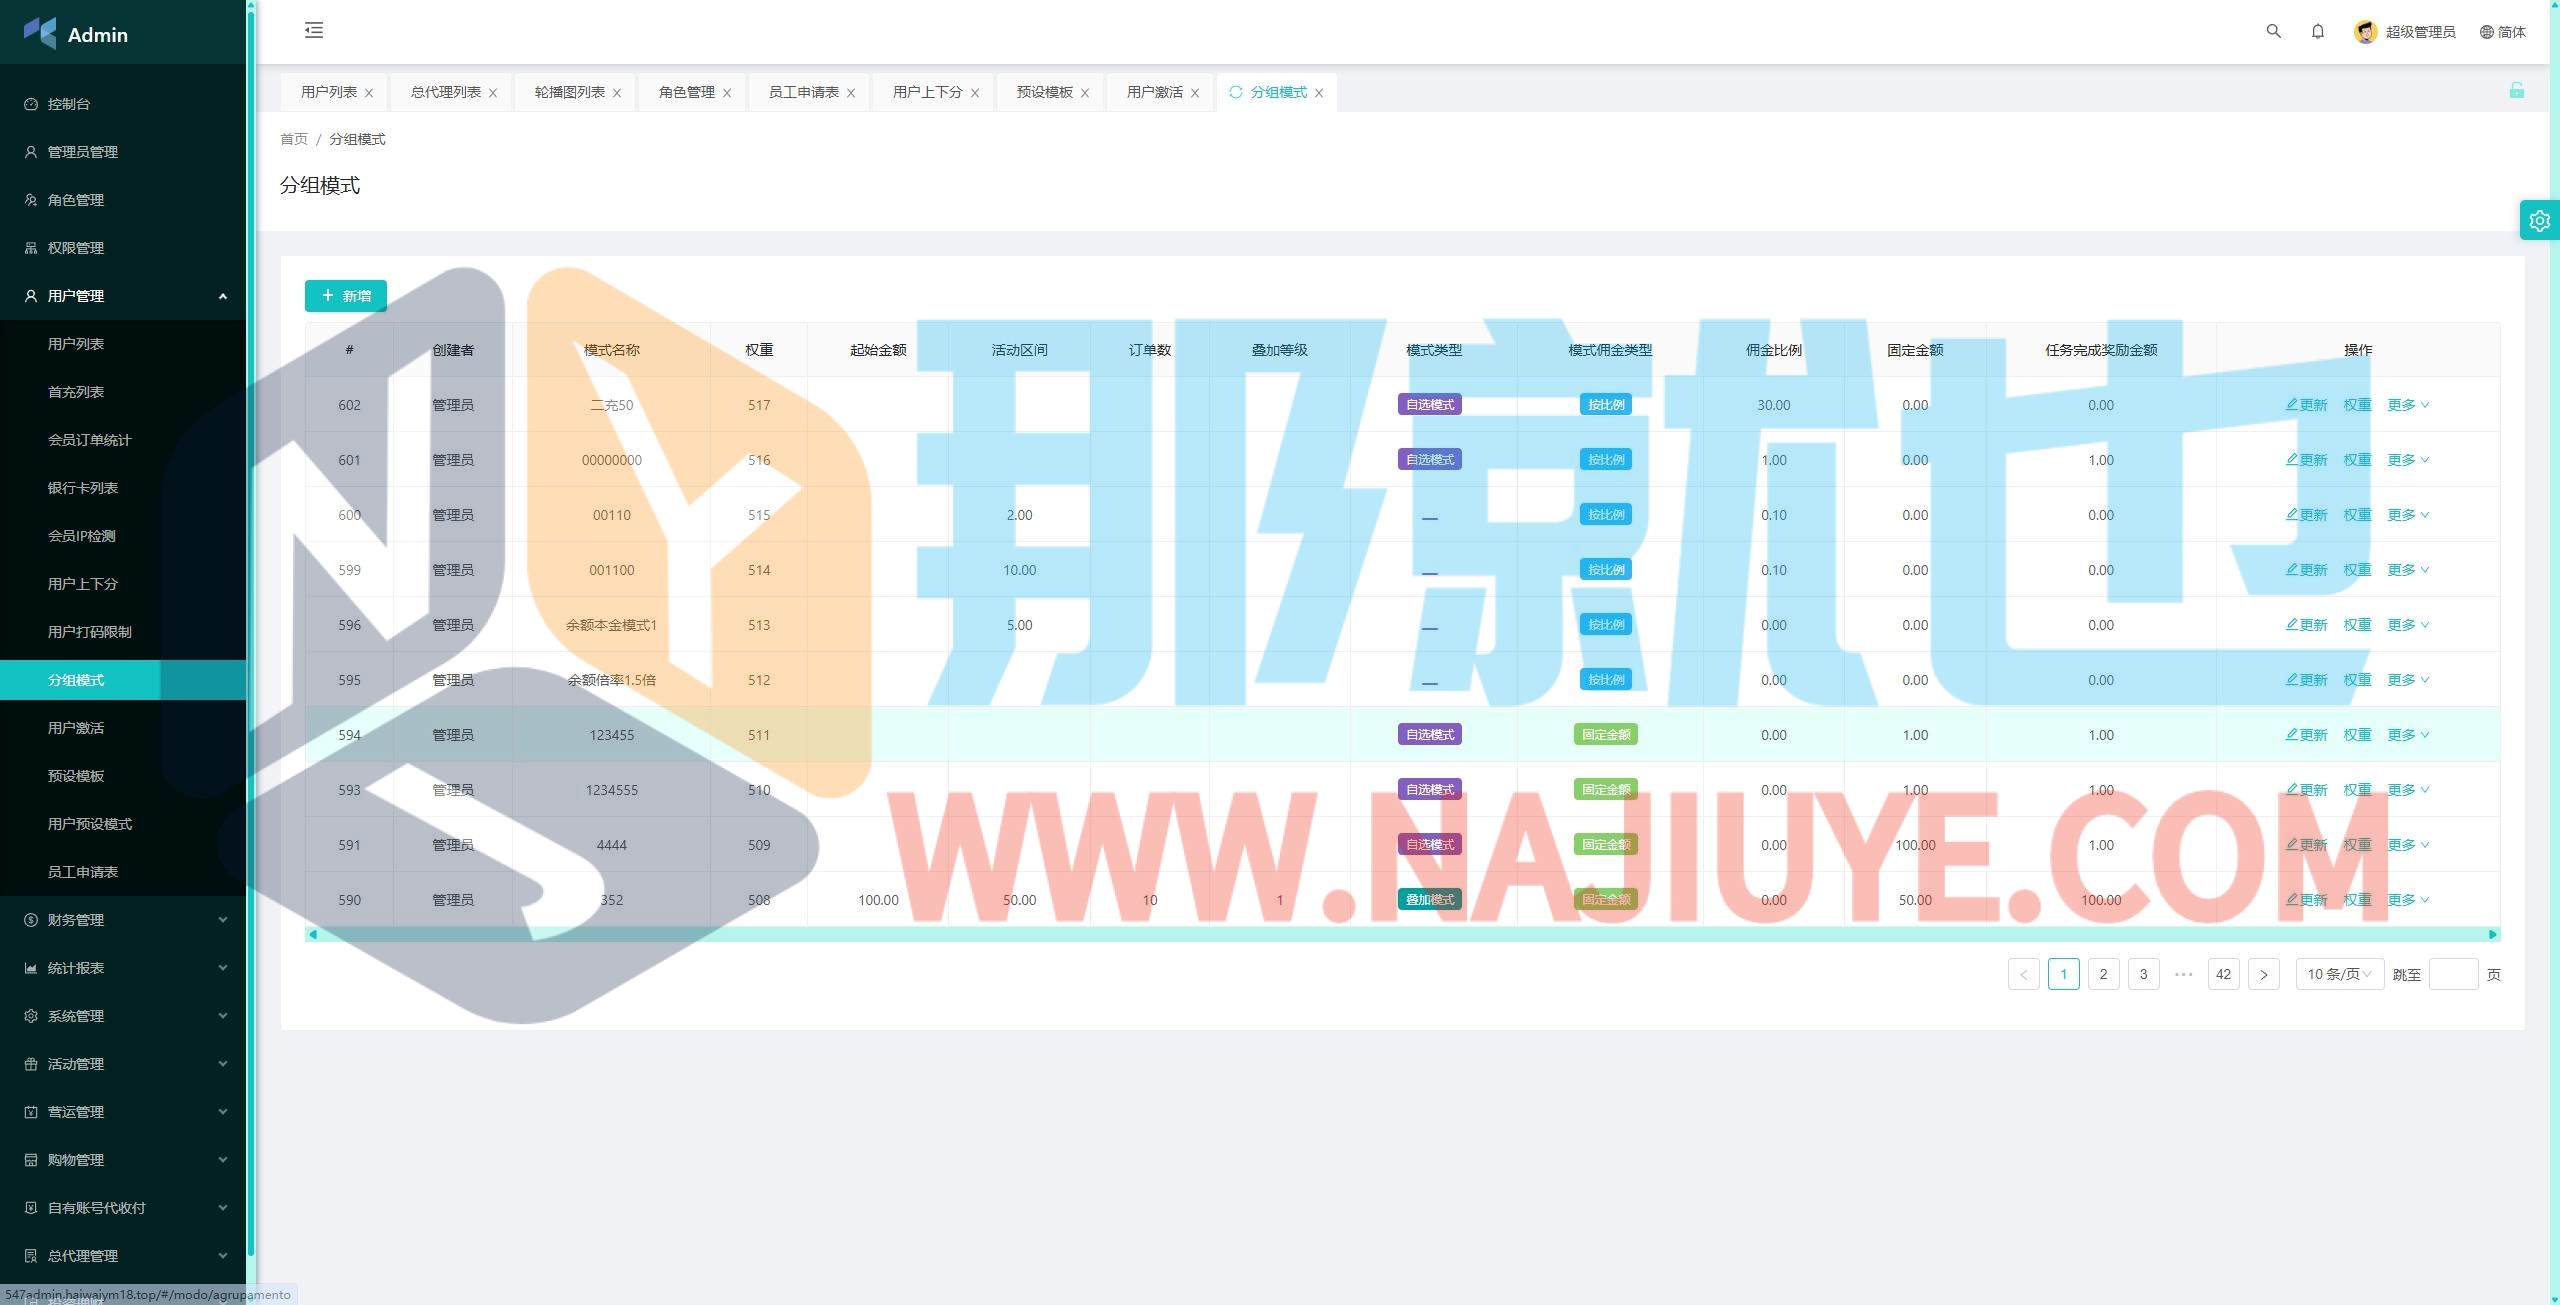Open the notification bell
The image size is (2560, 1305).
click(2317, 31)
